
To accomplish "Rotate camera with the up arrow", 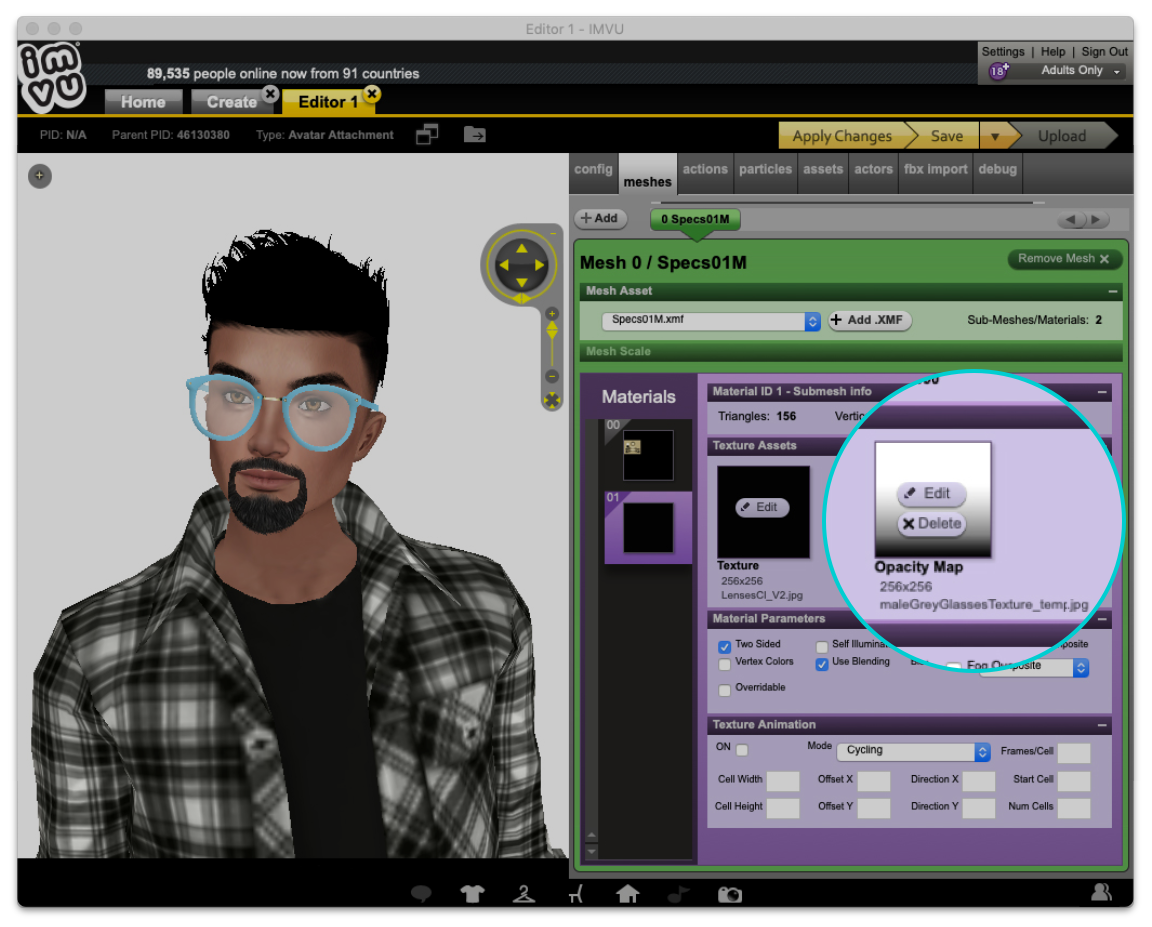I will 522,248.
